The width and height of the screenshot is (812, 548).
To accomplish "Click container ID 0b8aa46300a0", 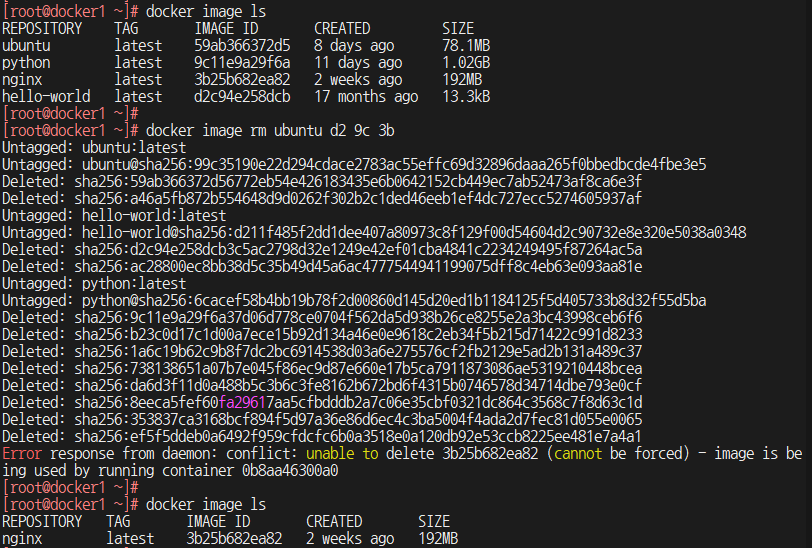I will coord(290,471).
